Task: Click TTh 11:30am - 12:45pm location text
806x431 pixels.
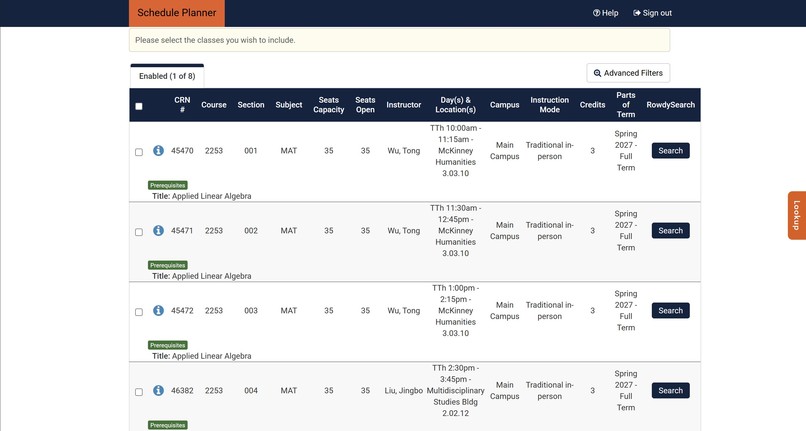Action: 455,230
